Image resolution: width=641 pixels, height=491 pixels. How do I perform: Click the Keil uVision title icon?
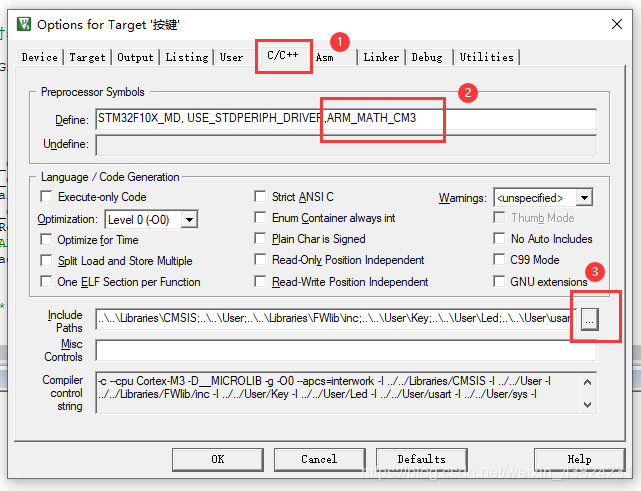24,24
